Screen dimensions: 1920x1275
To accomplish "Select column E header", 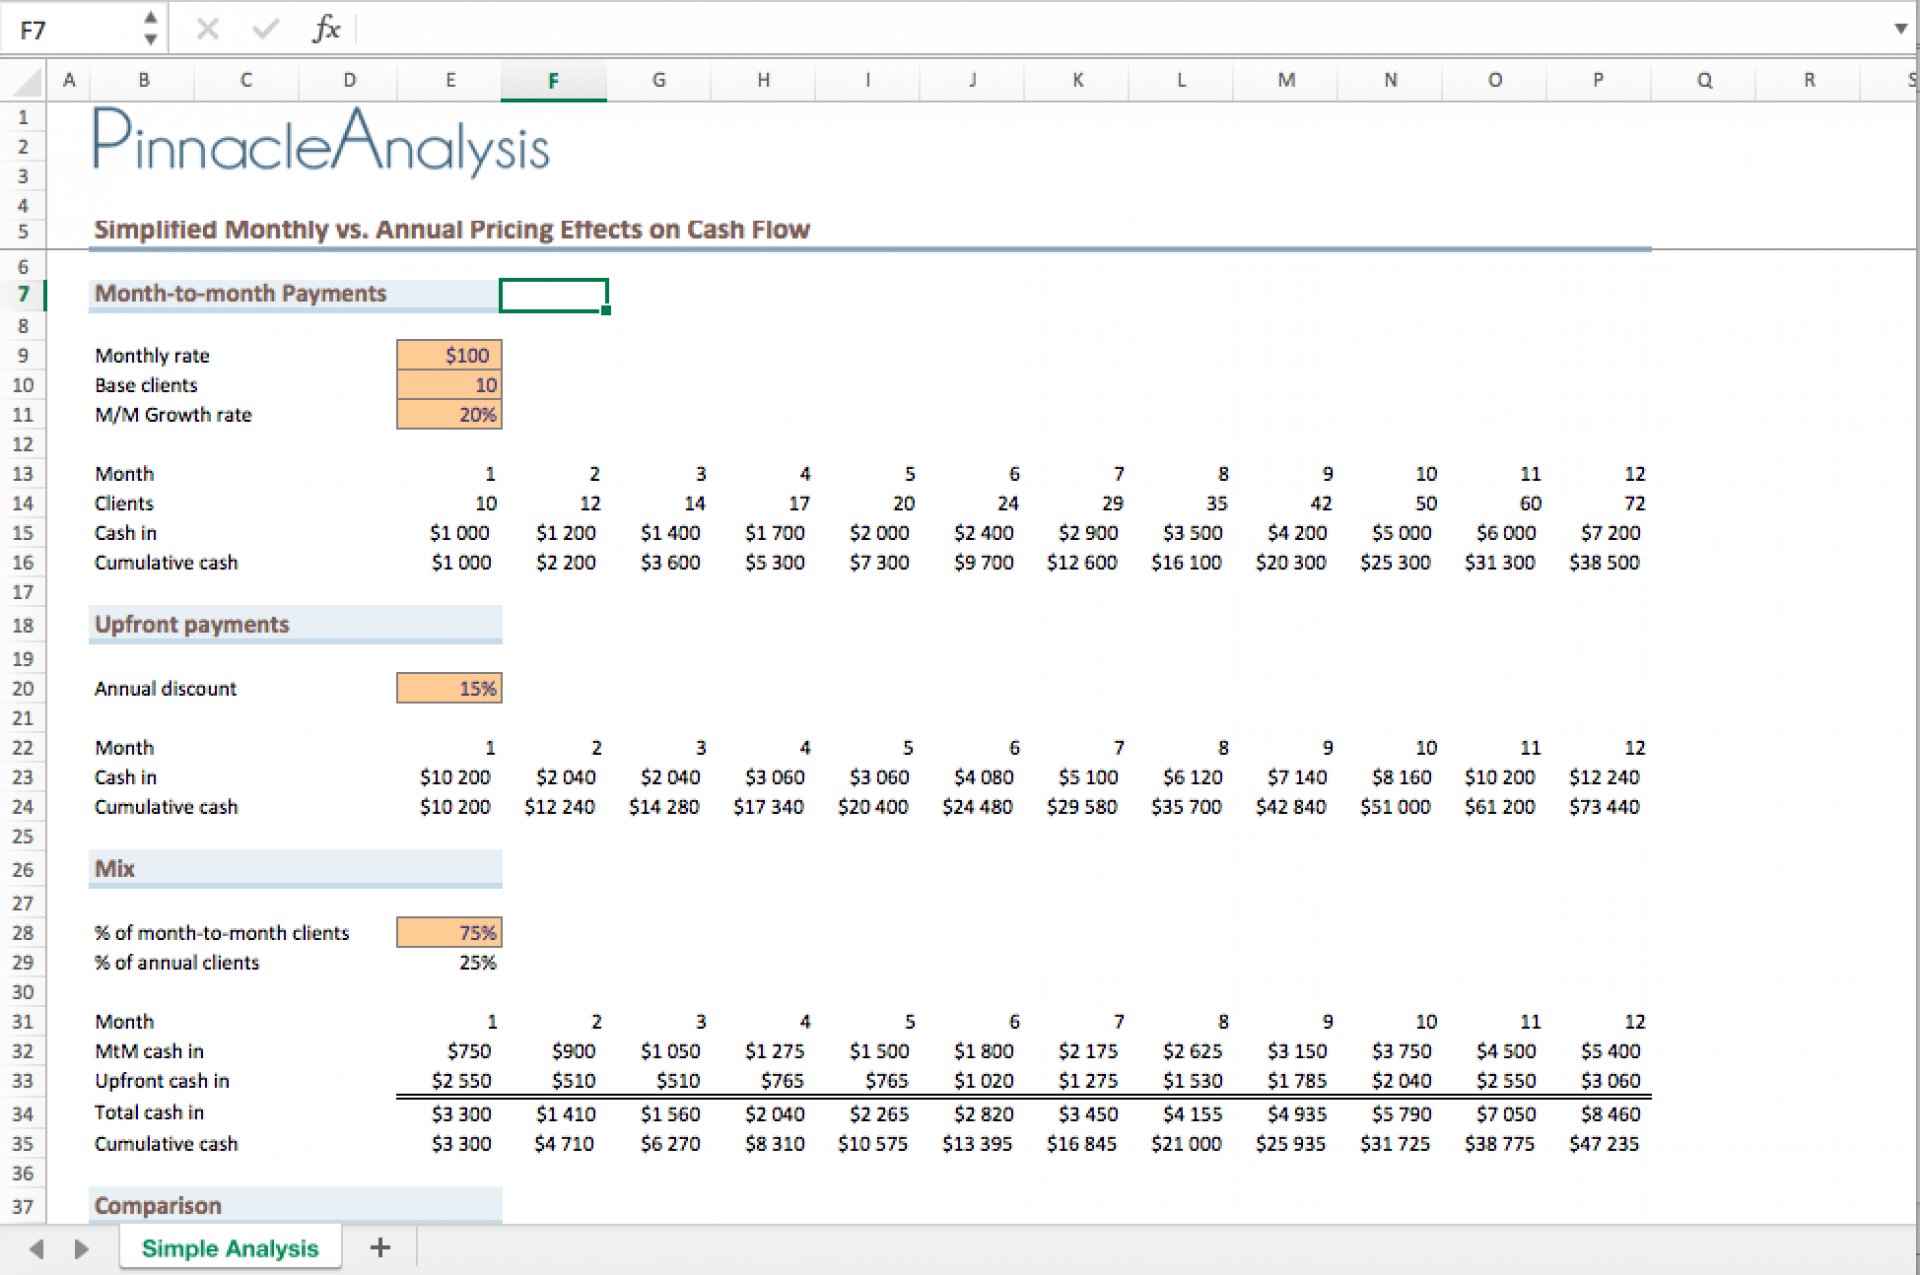I will point(450,81).
